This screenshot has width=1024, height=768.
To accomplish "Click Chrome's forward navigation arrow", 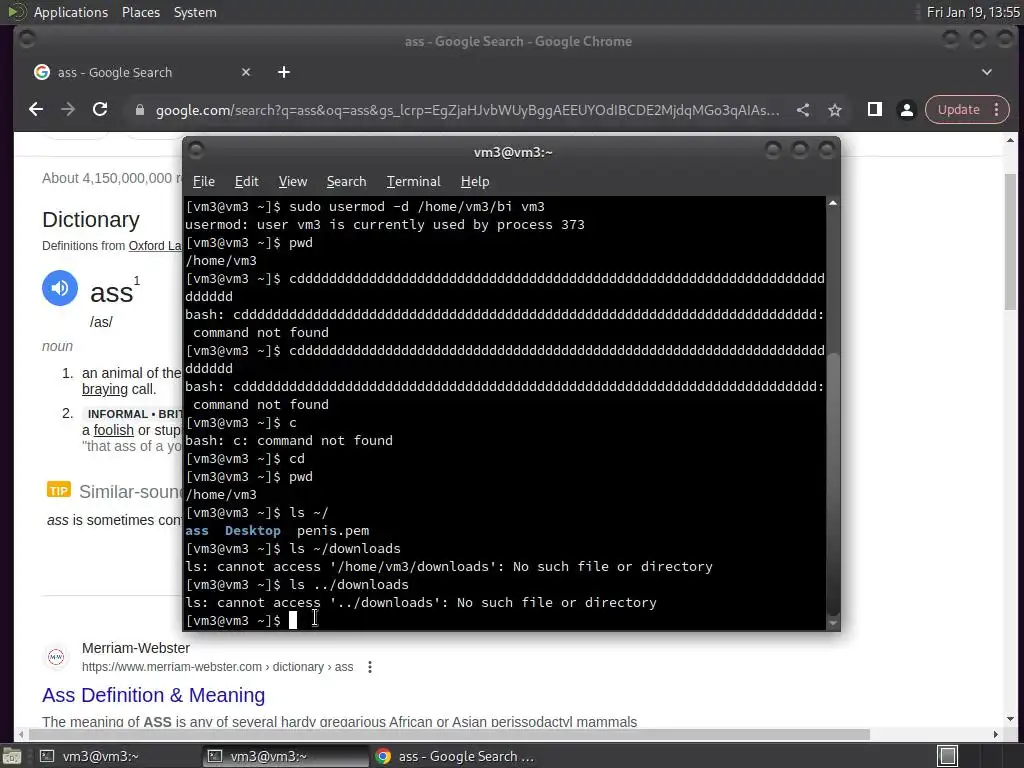I will 68,110.
